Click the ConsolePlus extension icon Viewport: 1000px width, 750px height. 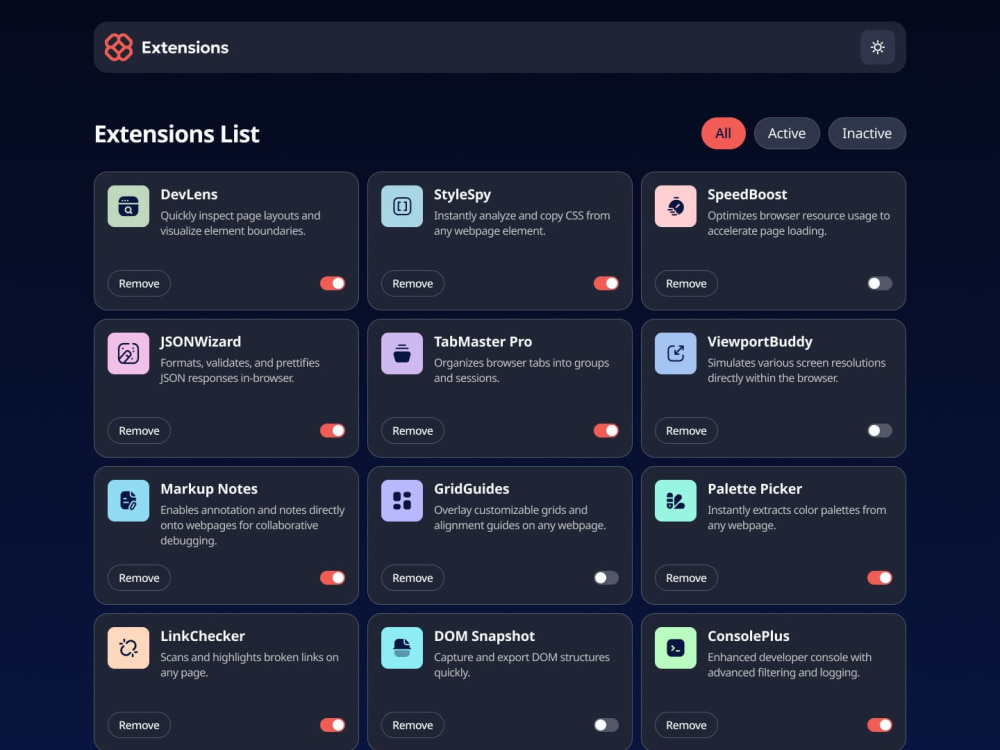(x=675, y=648)
